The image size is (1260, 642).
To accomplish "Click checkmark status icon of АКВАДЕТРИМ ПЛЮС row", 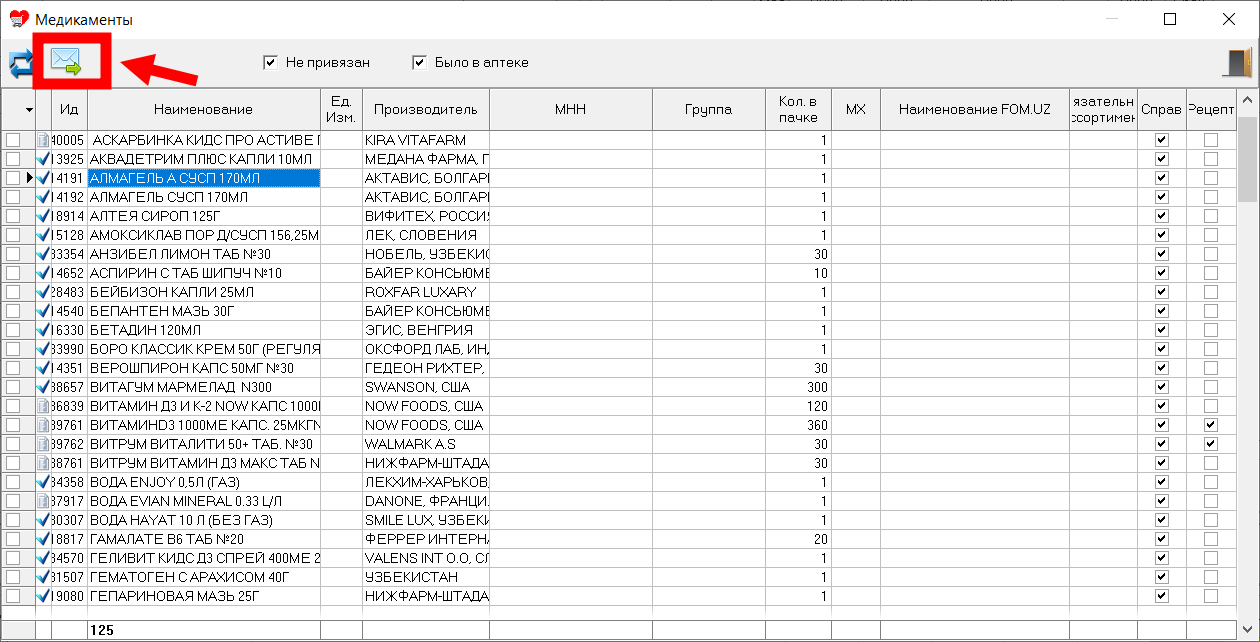I will (x=43, y=159).
